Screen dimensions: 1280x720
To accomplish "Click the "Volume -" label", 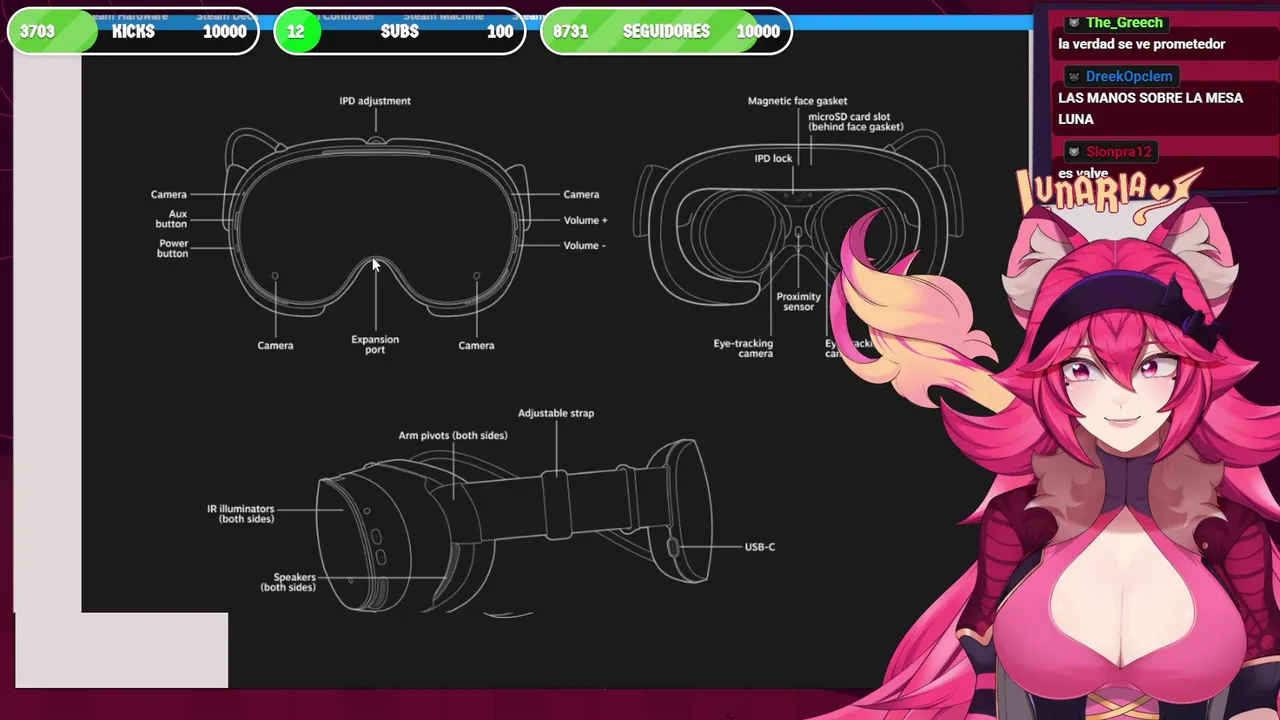I will 584,245.
